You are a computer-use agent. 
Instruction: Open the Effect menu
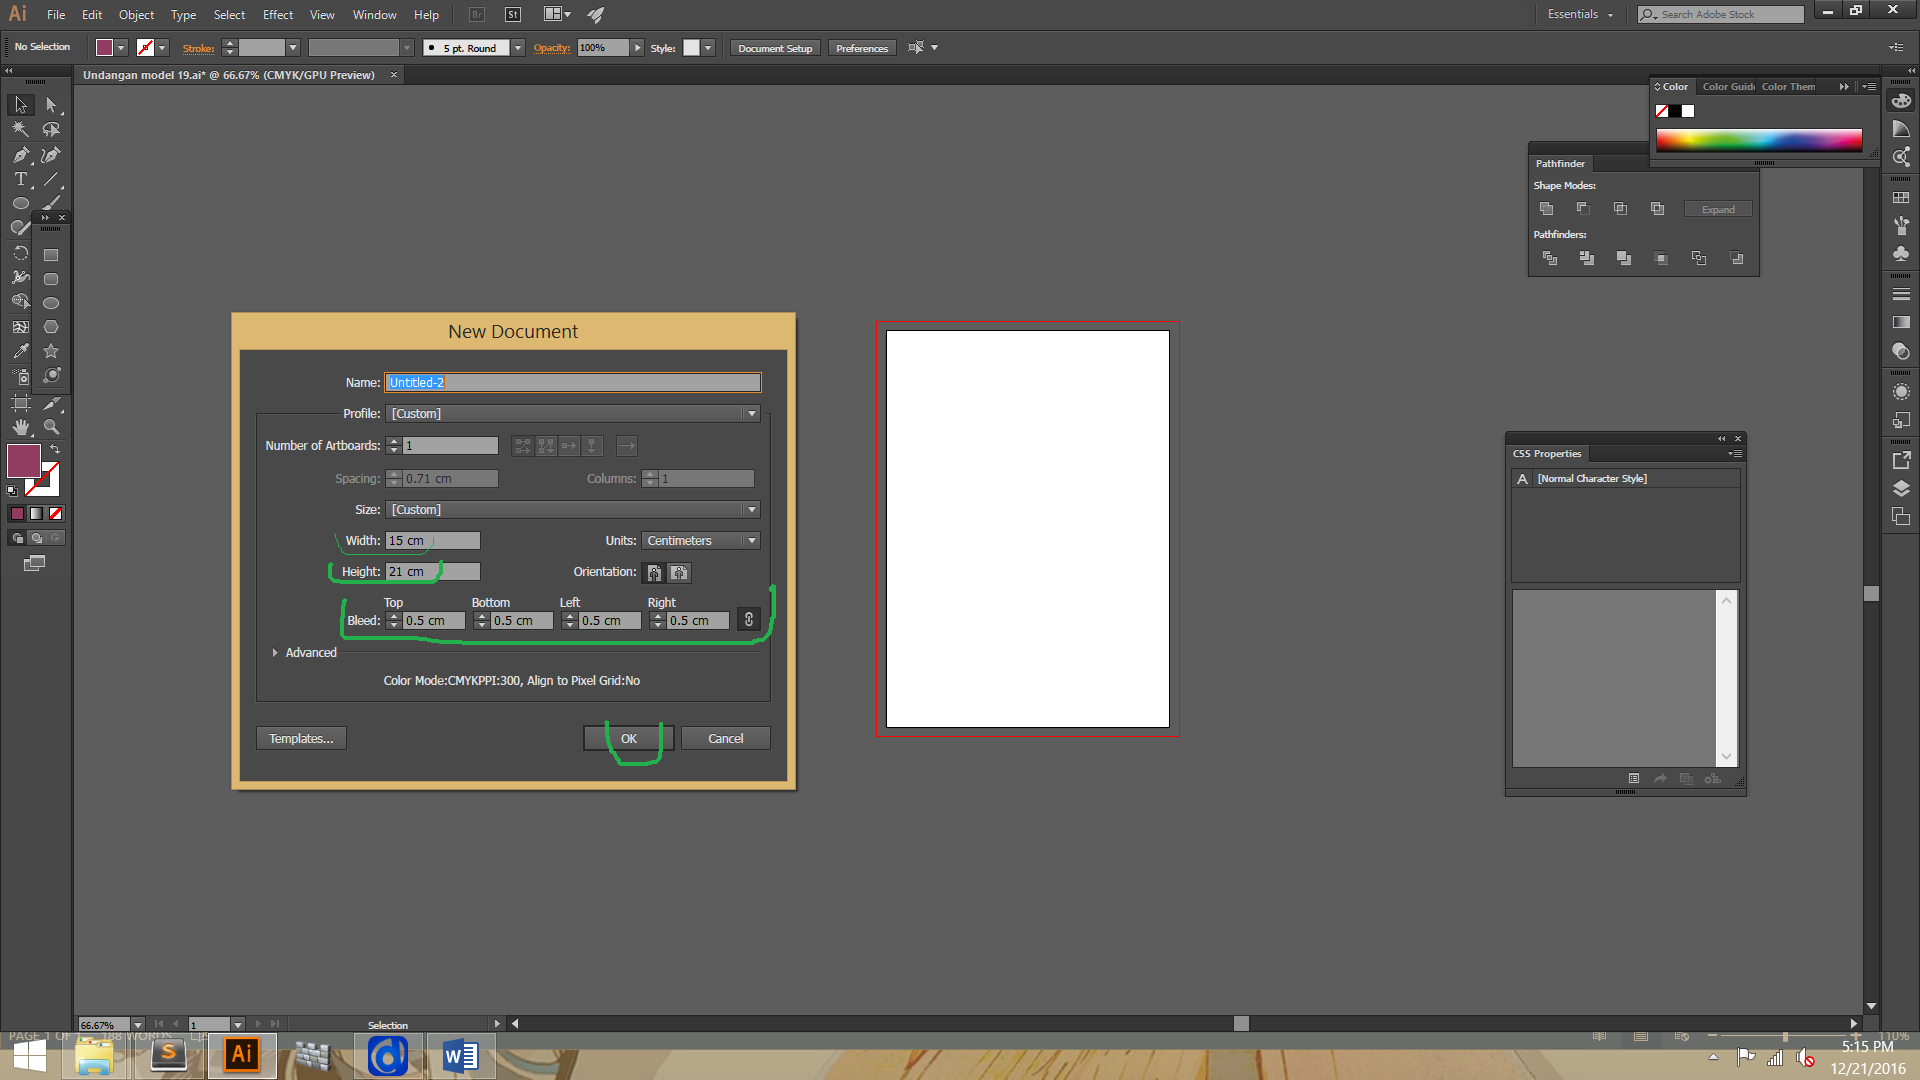click(278, 15)
